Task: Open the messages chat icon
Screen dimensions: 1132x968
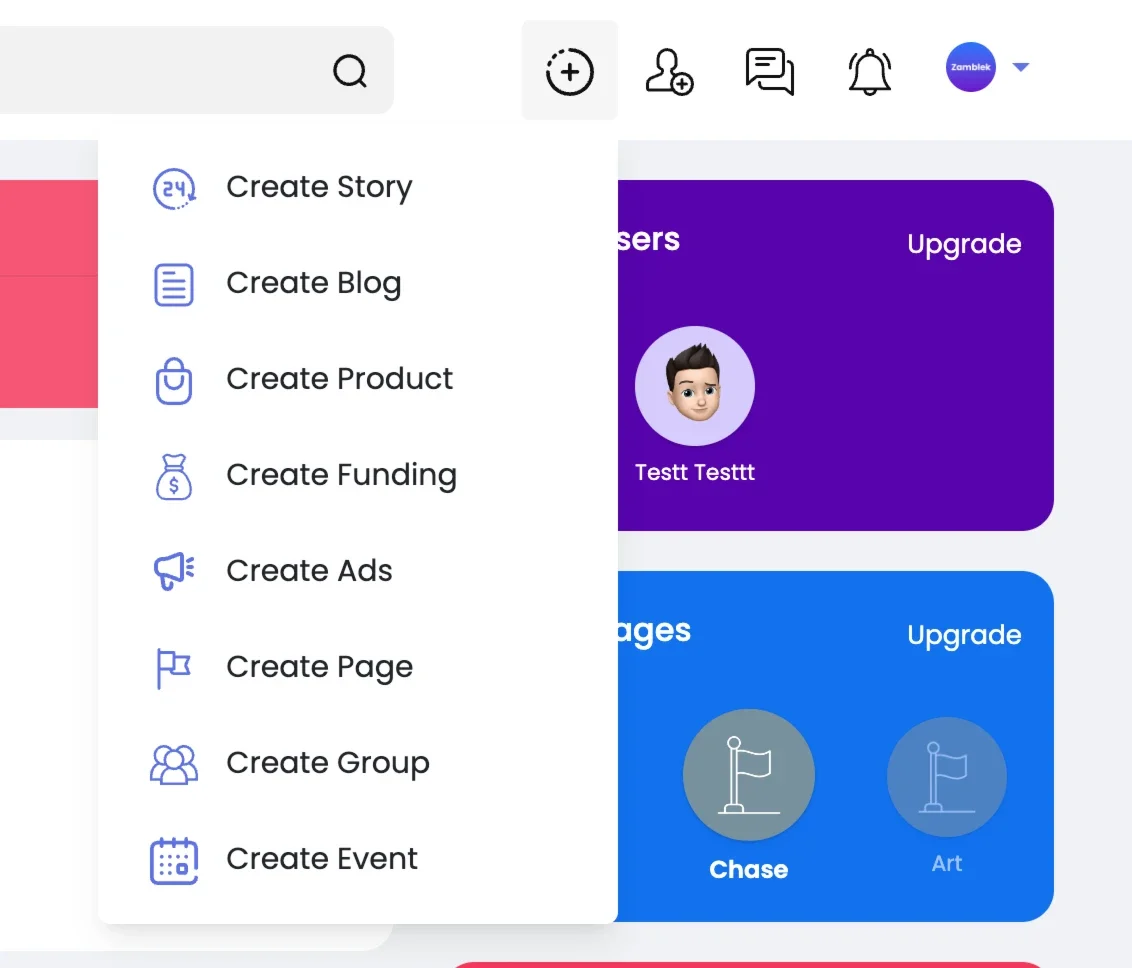Action: 770,71
